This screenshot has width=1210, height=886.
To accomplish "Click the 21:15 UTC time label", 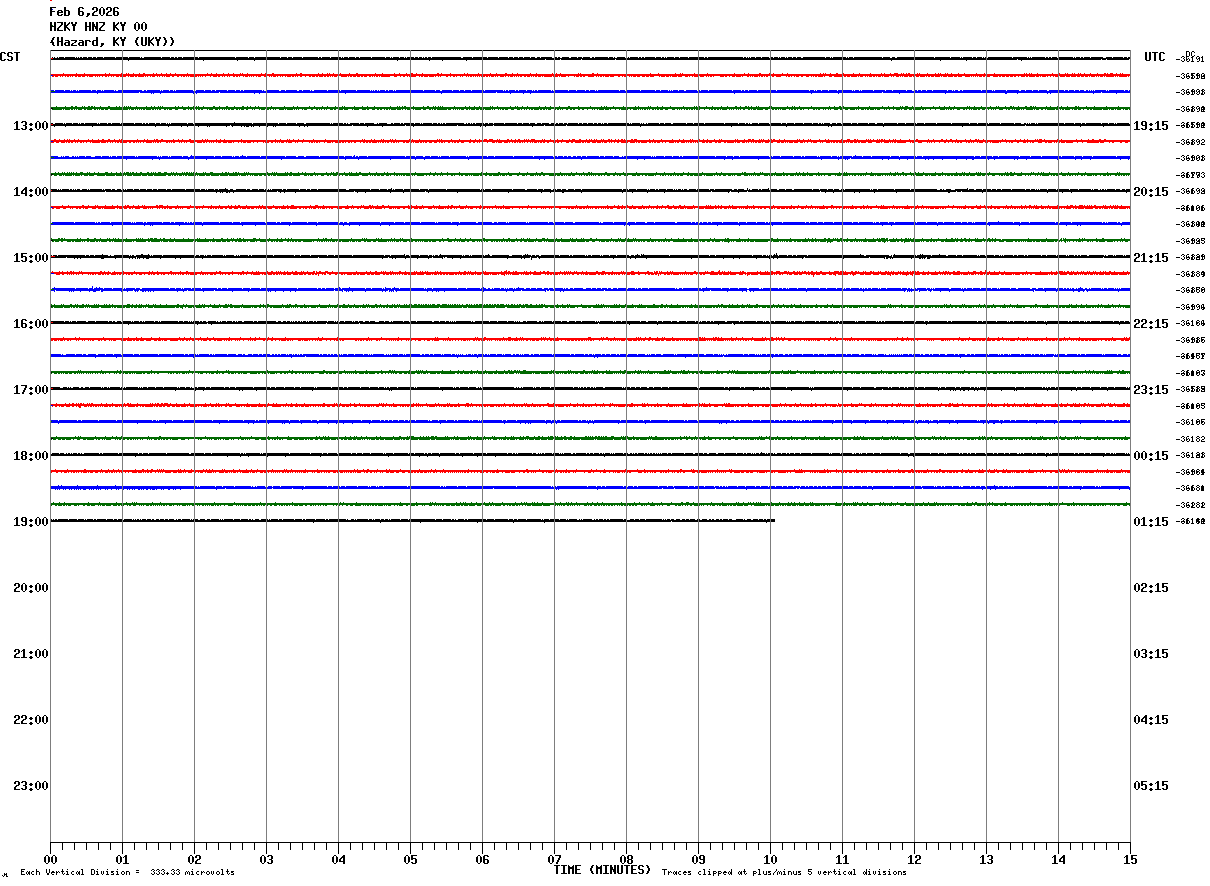I will coord(1151,258).
